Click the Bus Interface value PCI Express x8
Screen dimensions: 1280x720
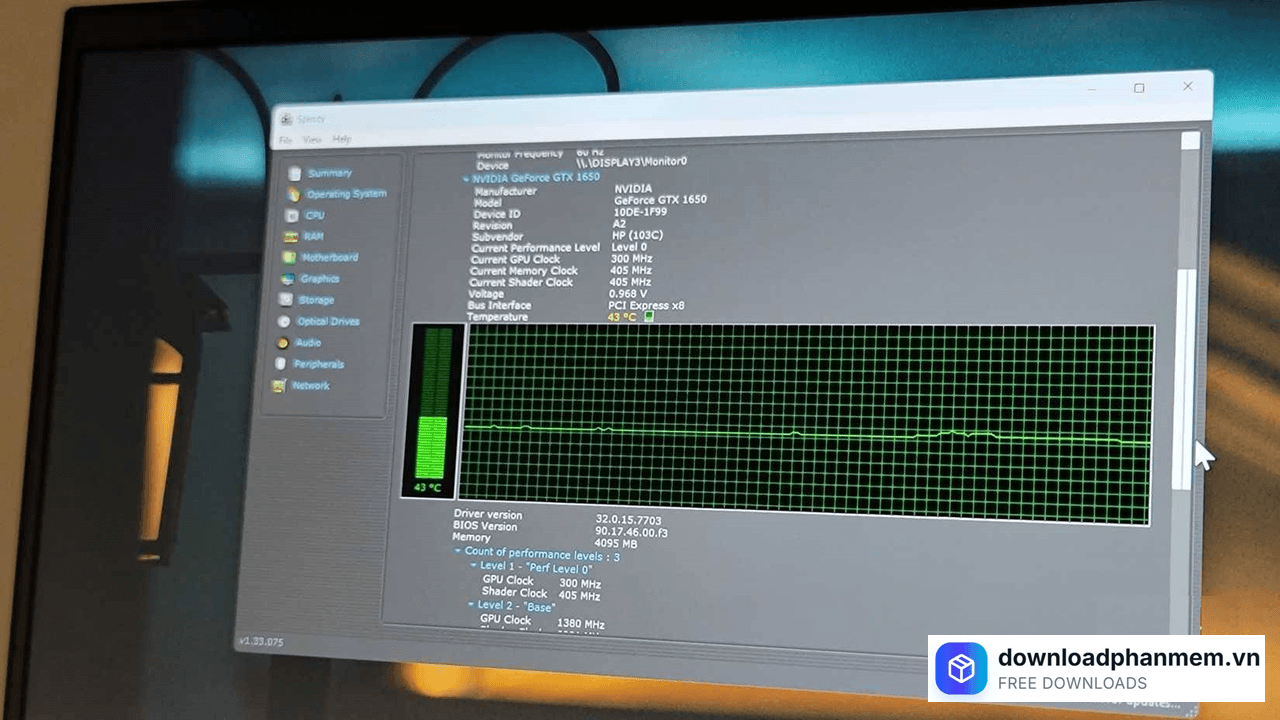[x=647, y=306]
